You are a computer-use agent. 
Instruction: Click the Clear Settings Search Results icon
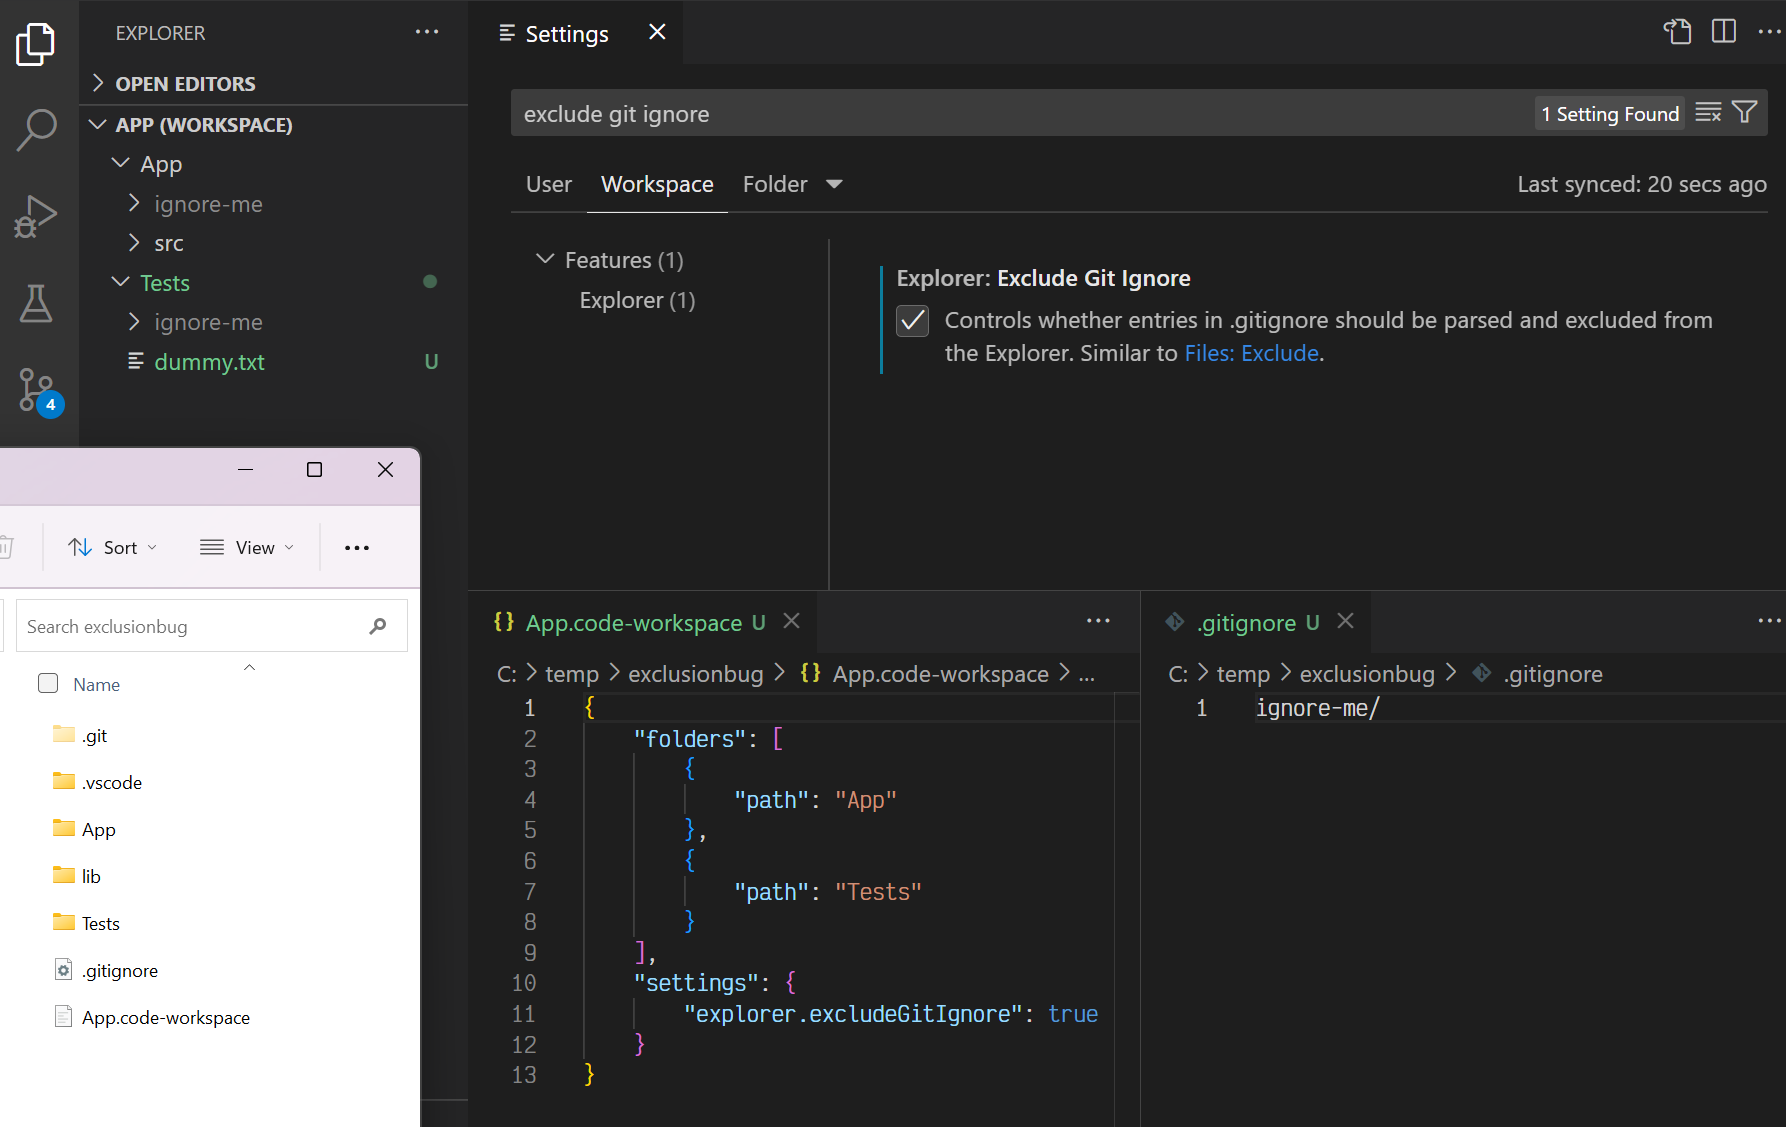click(x=1708, y=112)
